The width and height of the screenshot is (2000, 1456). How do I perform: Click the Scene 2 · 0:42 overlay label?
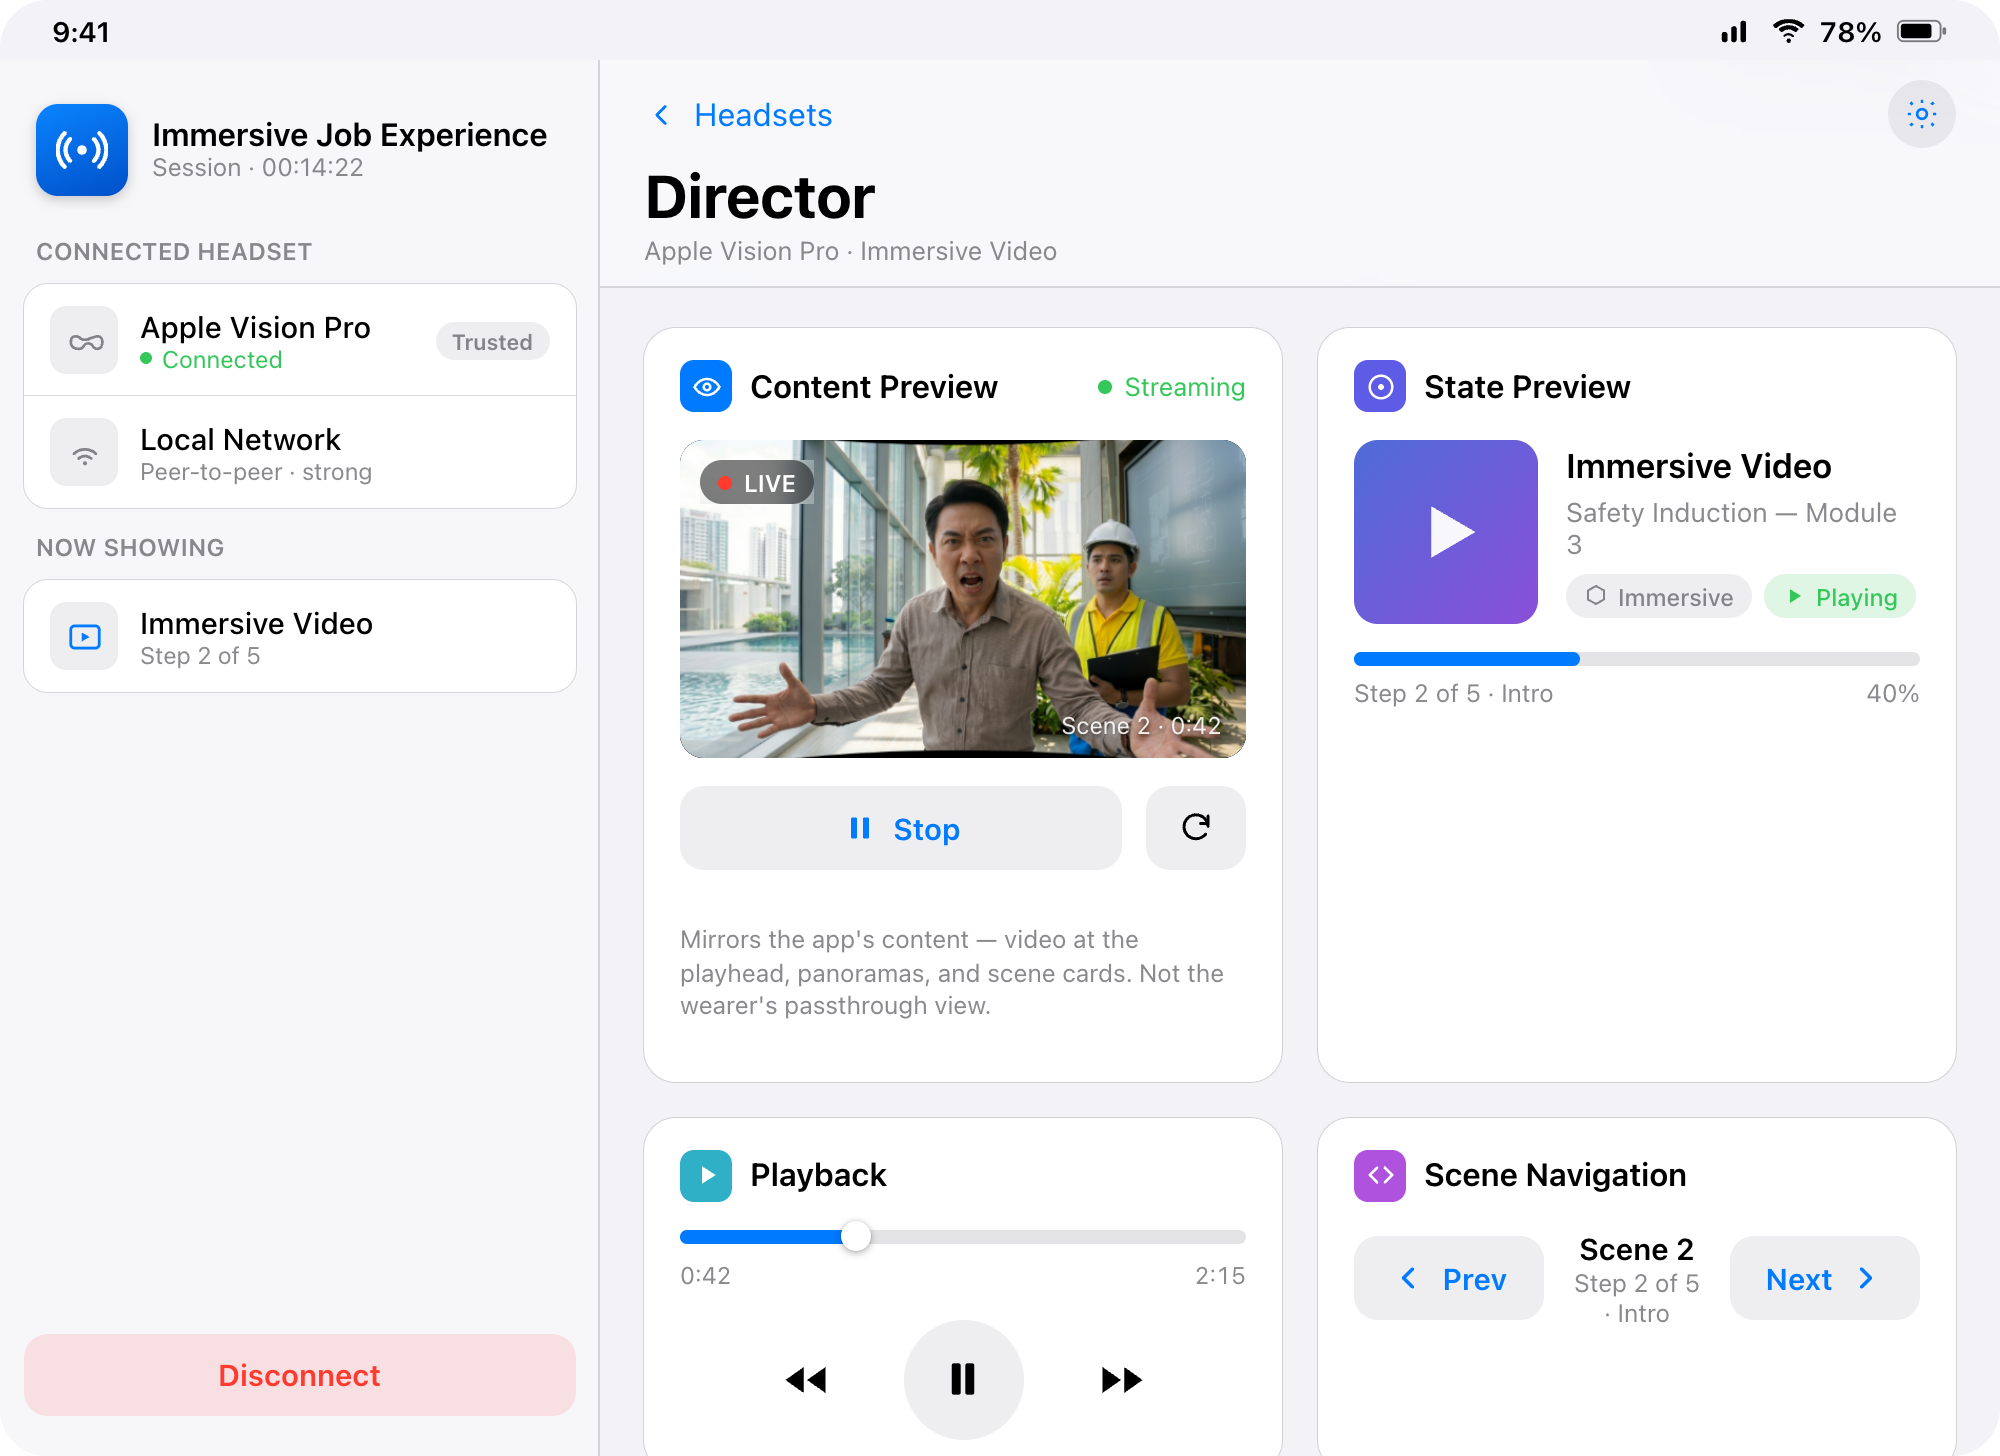(x=1141, y=726)
